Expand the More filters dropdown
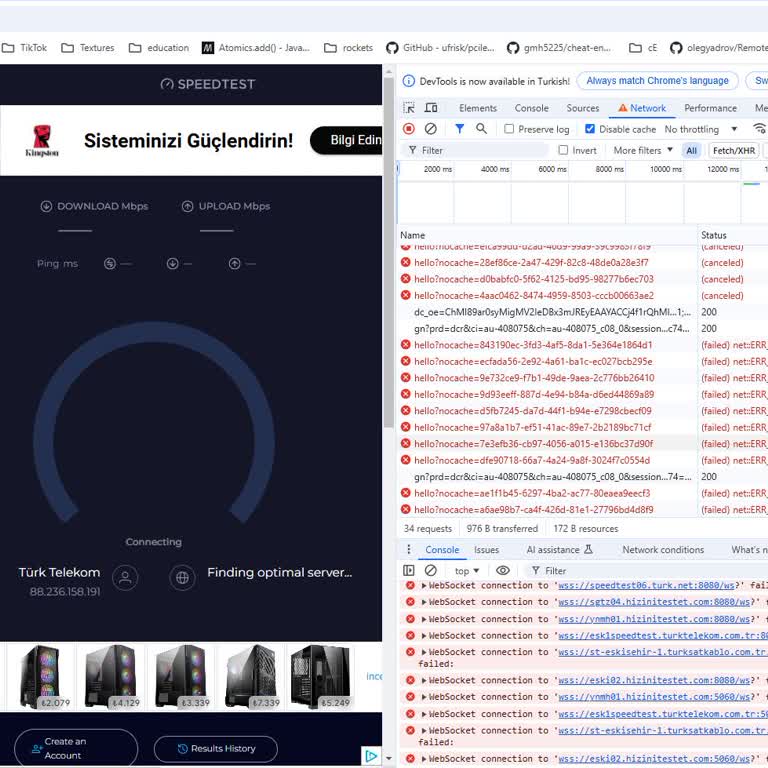The image size is (768, 768). click(x=643, y=150)
